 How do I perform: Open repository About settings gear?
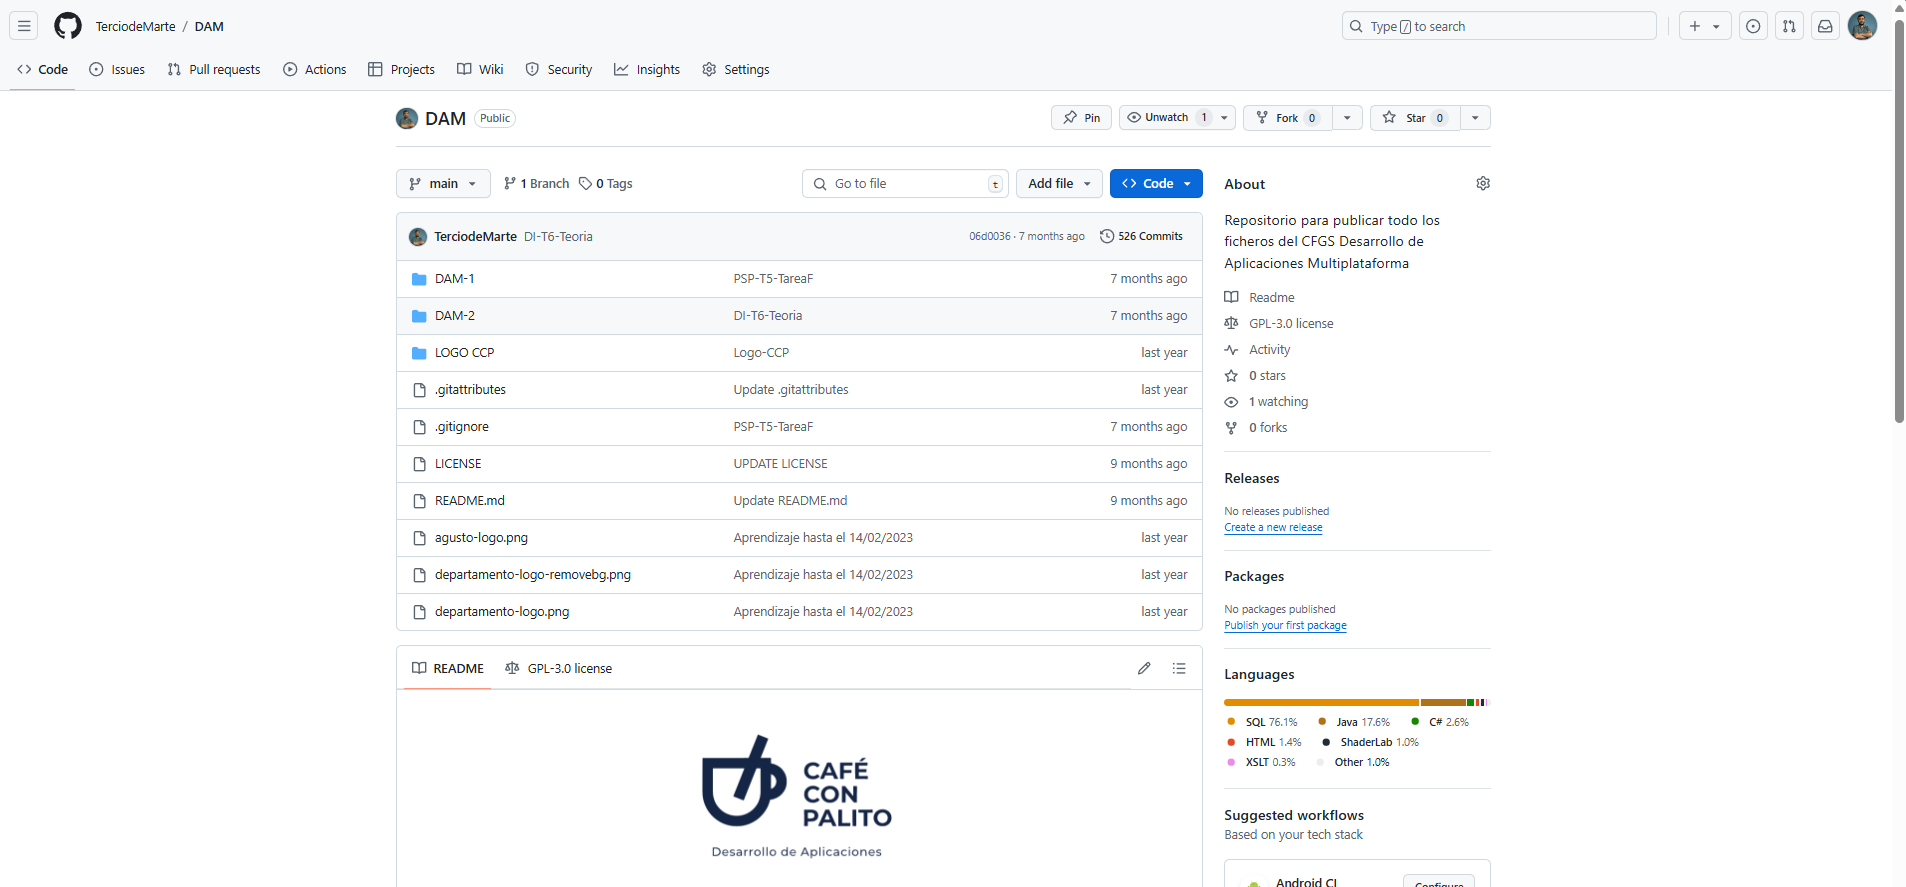point(1483,183)
